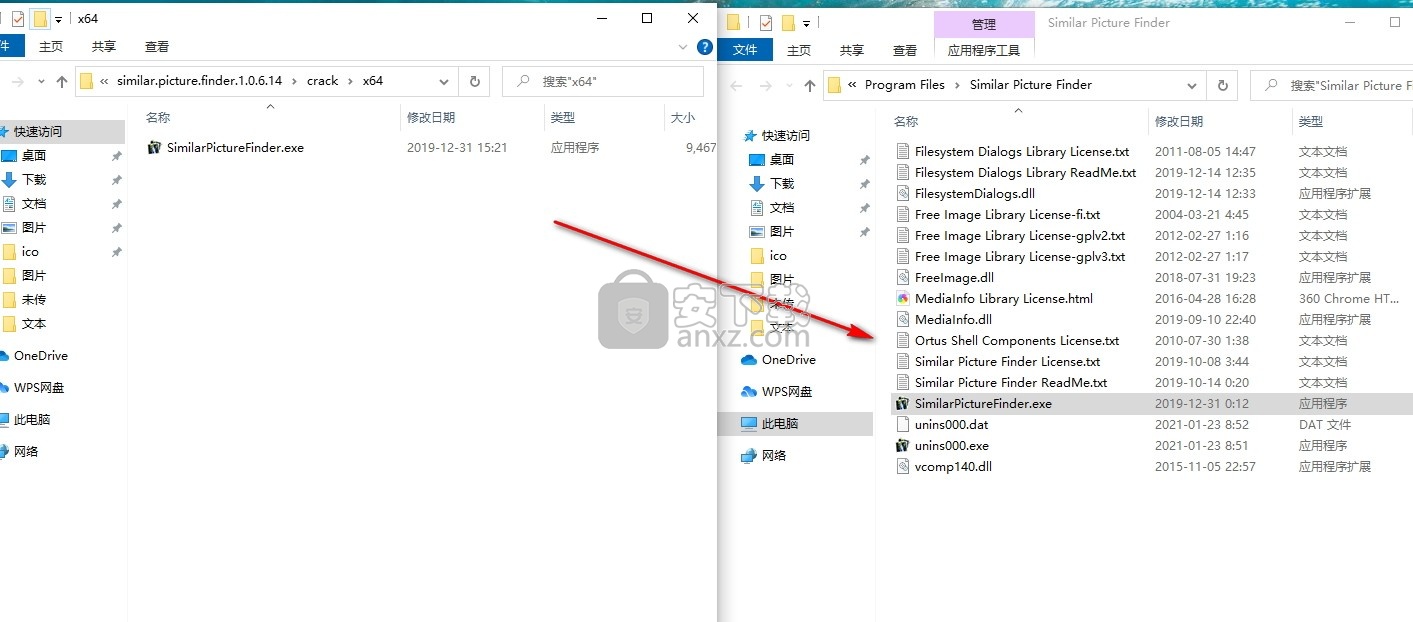Open 应用程序工具 tab
This screenshot has width=1413, height=622.
coord(984,50)
